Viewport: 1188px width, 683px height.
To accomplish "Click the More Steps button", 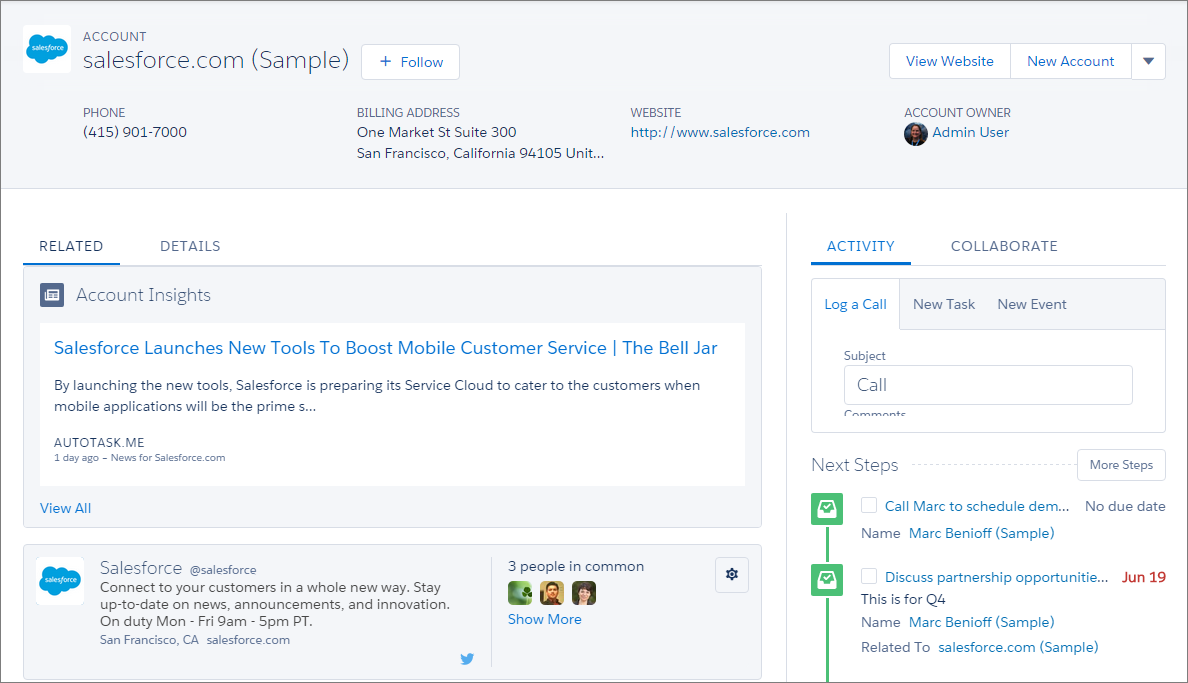I will click(1121, 465).
